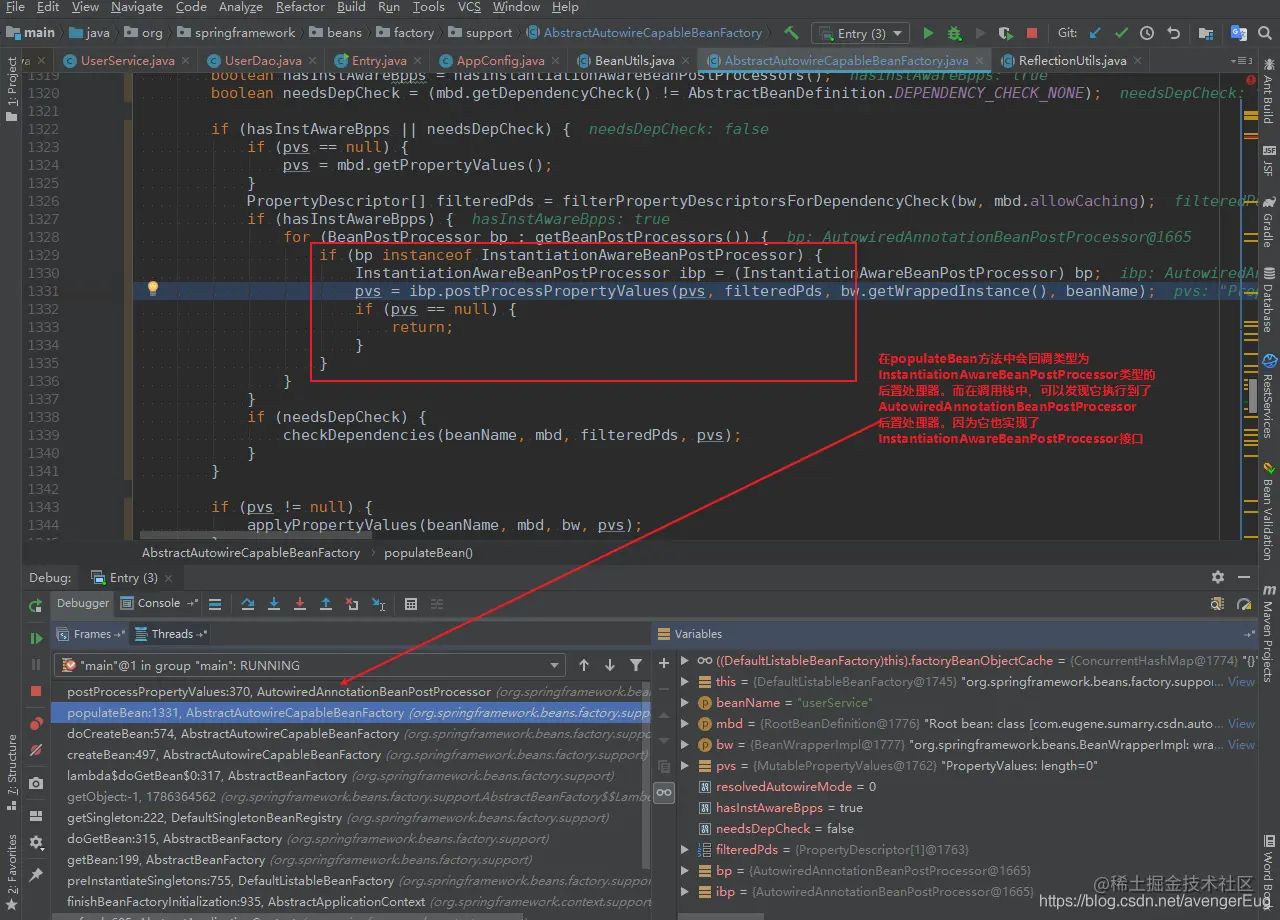1280x920 pixels.
Task: Click the Build project hammer icon
Action: pyautogui.click(x=791, y=33)
